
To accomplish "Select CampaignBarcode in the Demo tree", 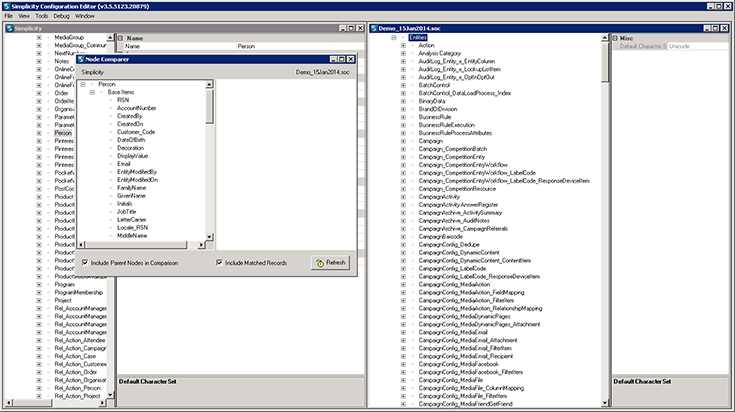I will pos(440,237).
